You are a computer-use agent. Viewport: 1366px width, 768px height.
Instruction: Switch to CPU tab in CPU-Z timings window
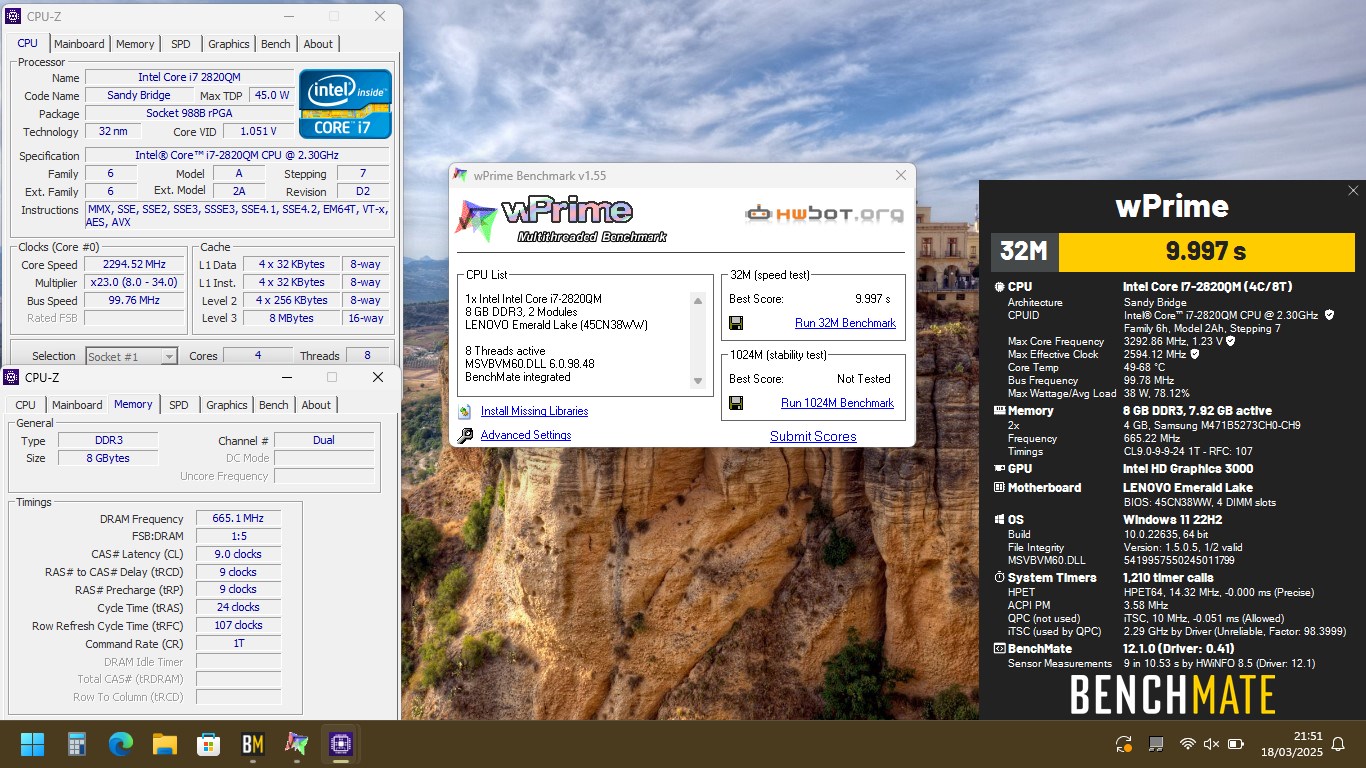pos(26,405)
